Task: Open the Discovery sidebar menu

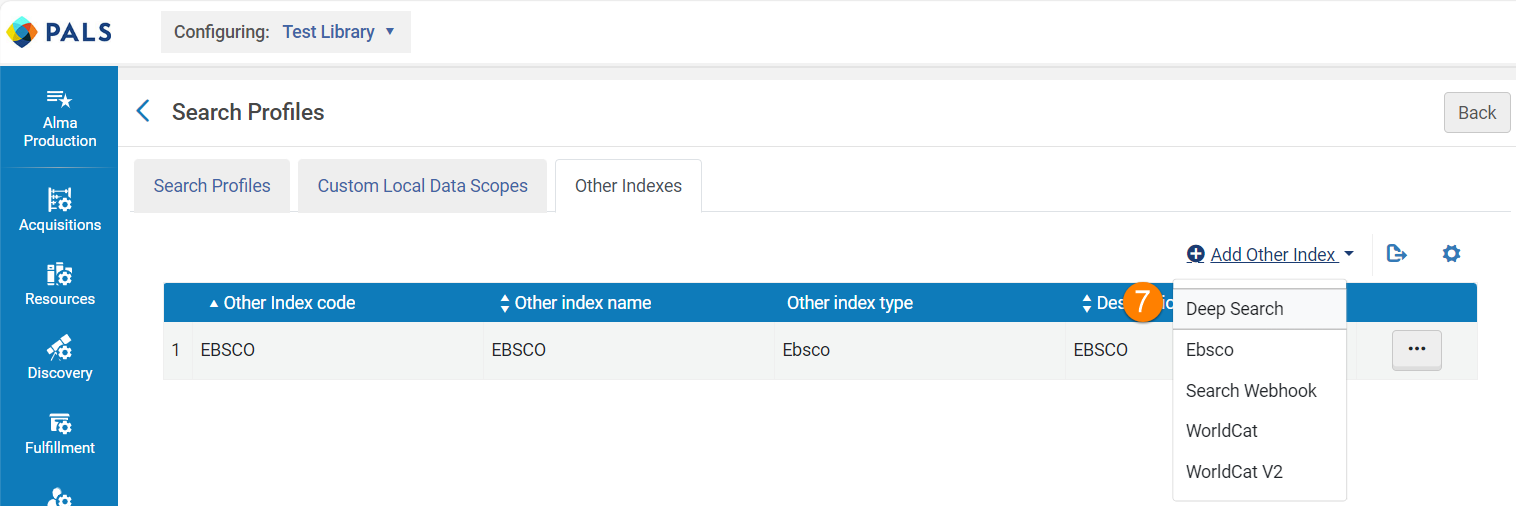Action: click(x=60, y=357)
